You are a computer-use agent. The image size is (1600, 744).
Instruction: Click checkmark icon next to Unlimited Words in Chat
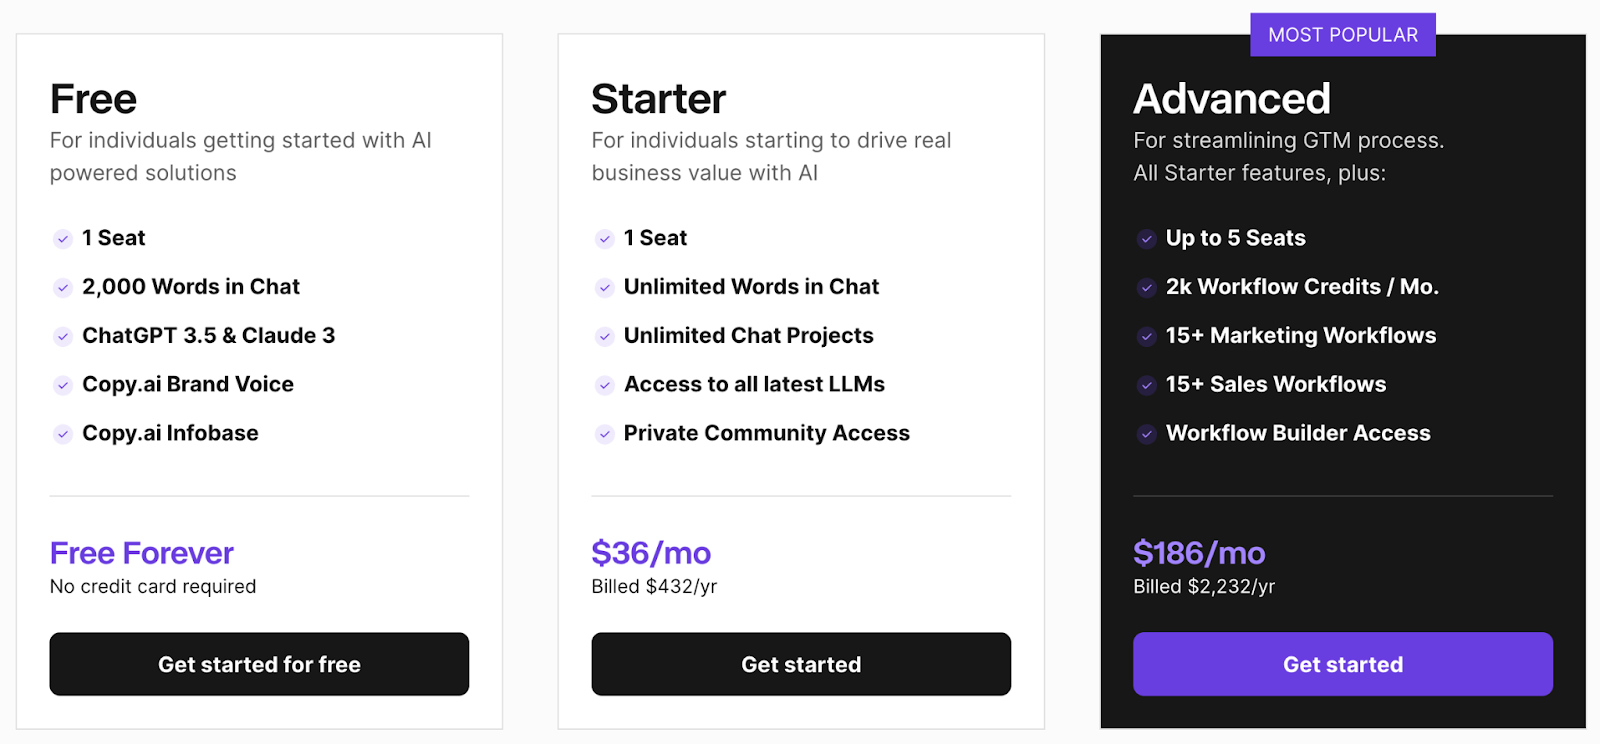(605, 288)
